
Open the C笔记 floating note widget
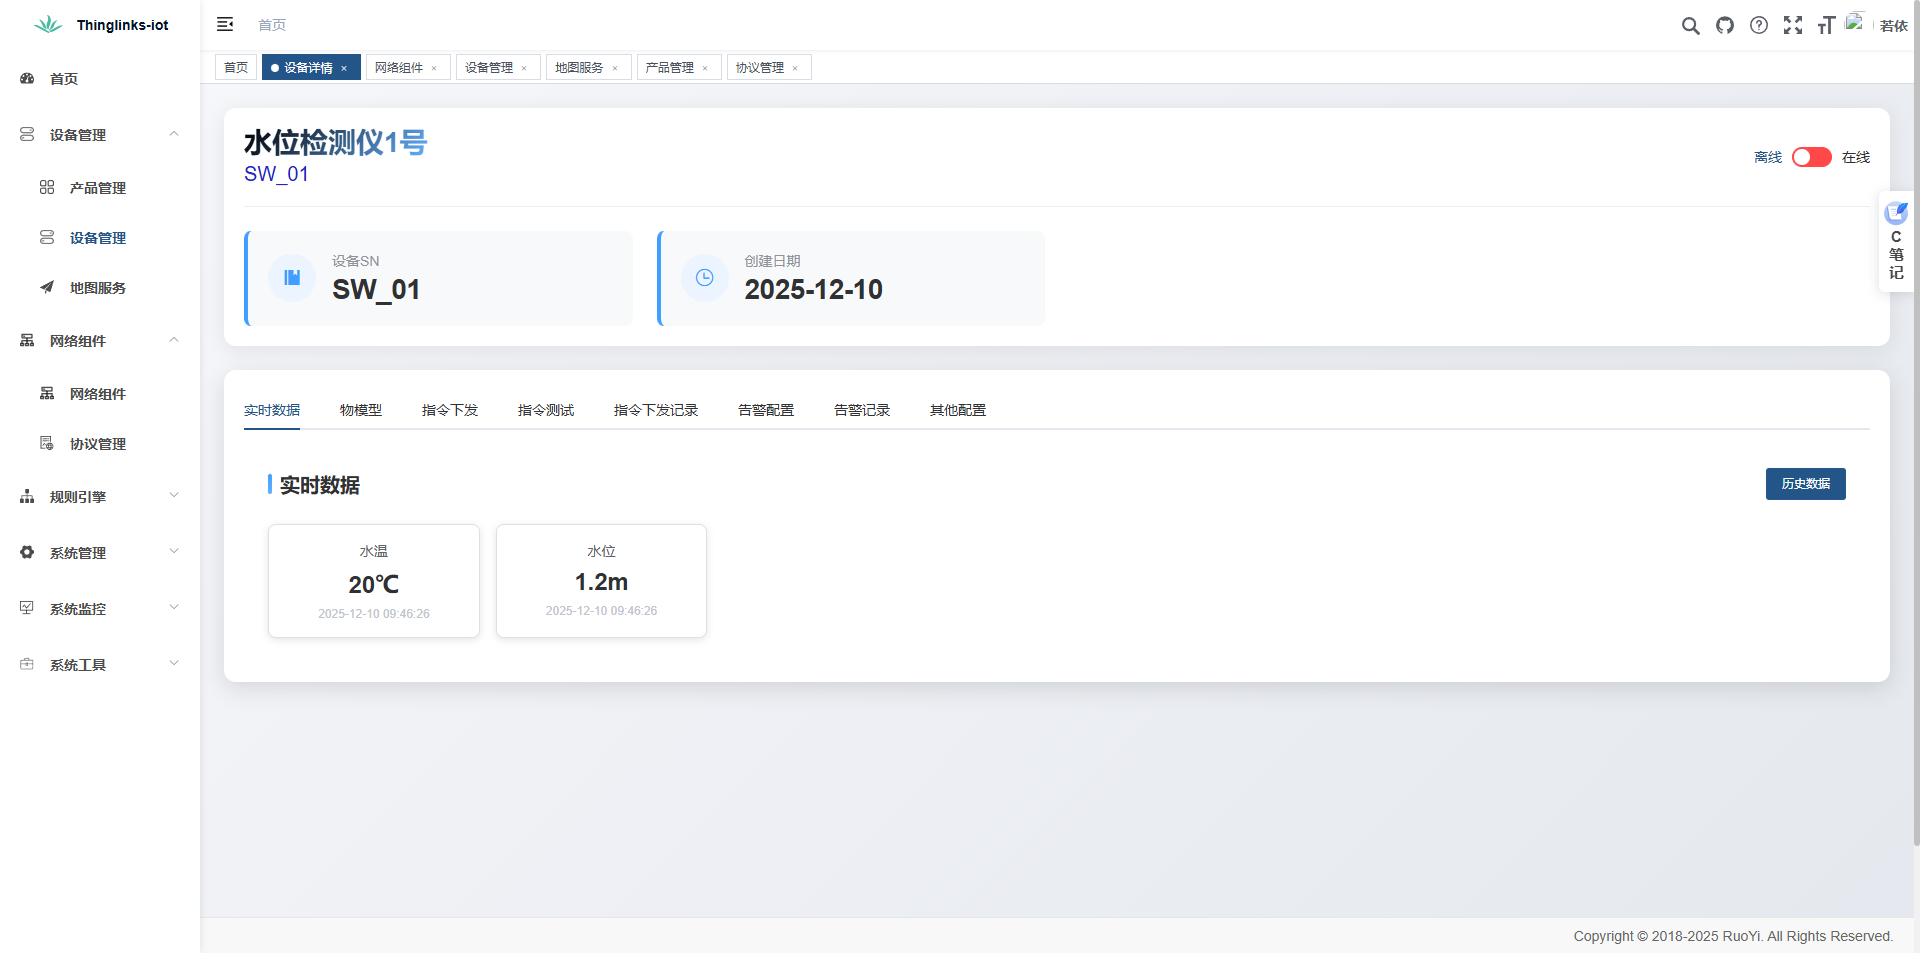[x=1896, y=241]
